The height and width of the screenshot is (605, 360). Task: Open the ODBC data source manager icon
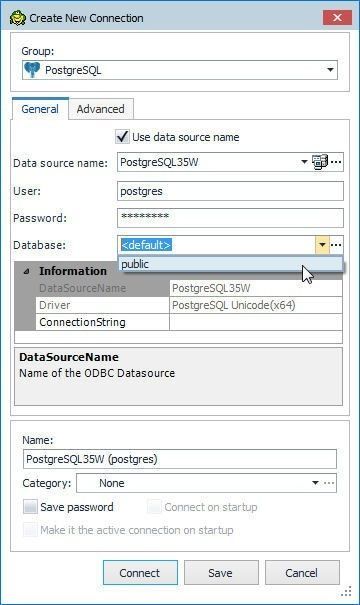coord(320,162)
